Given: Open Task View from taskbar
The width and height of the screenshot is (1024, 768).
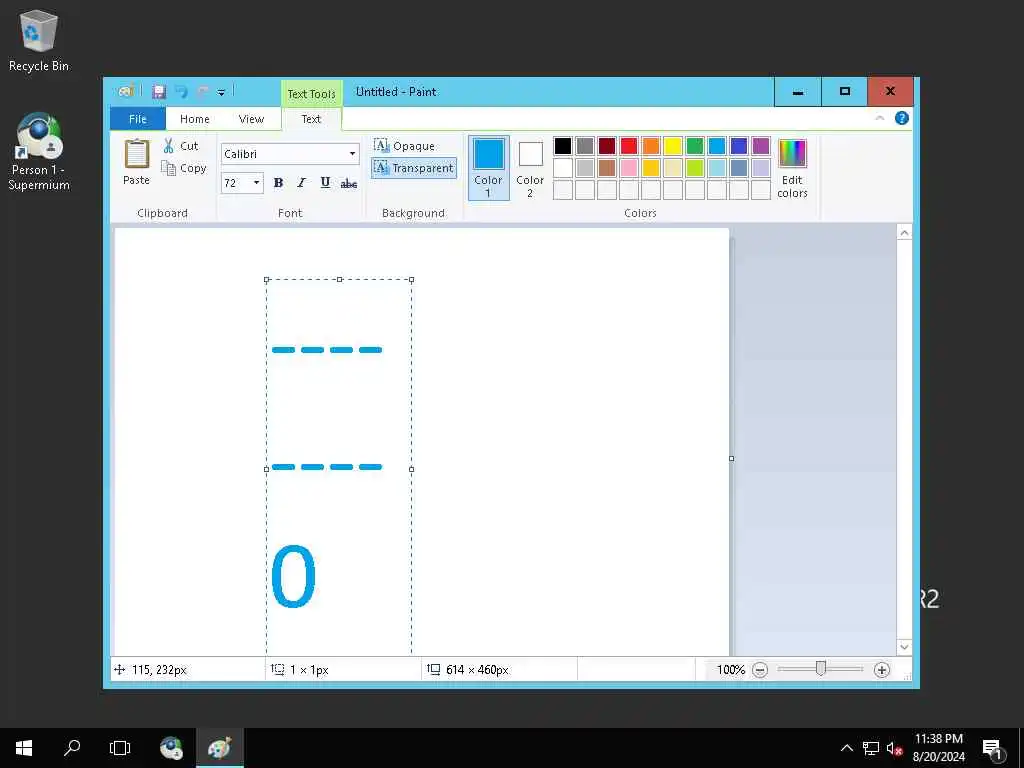Looking at the screenshot, I should pyautogui.click(x=120, y=748).
